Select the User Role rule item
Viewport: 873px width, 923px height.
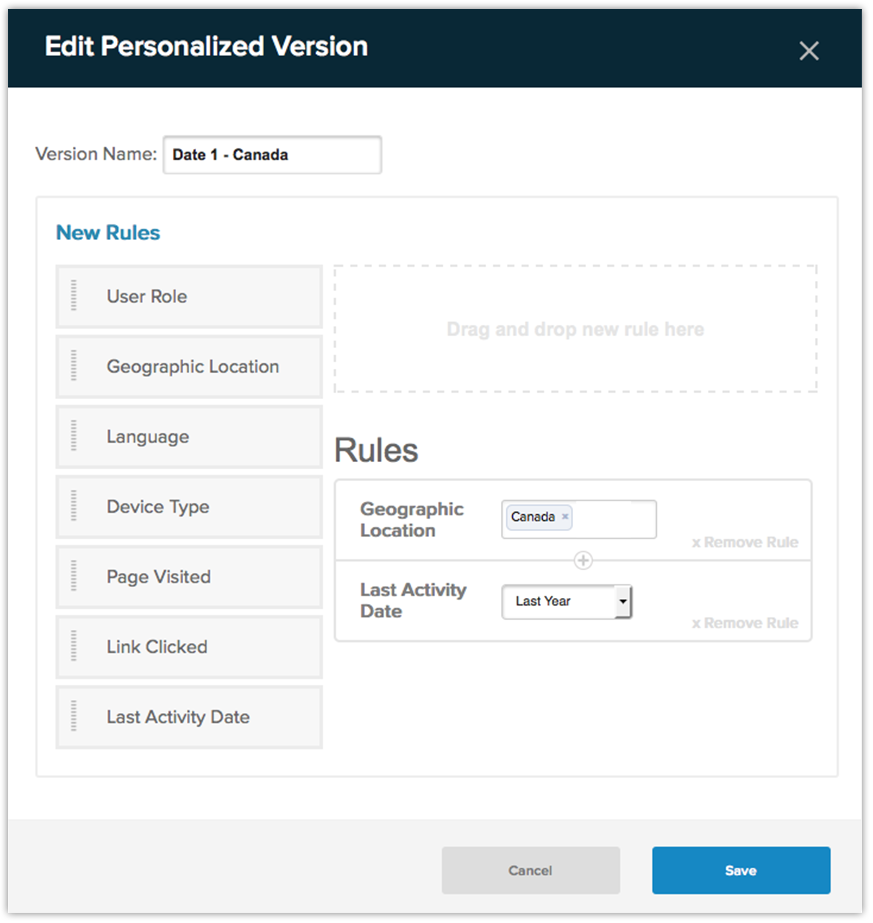[x=189, y=296]
